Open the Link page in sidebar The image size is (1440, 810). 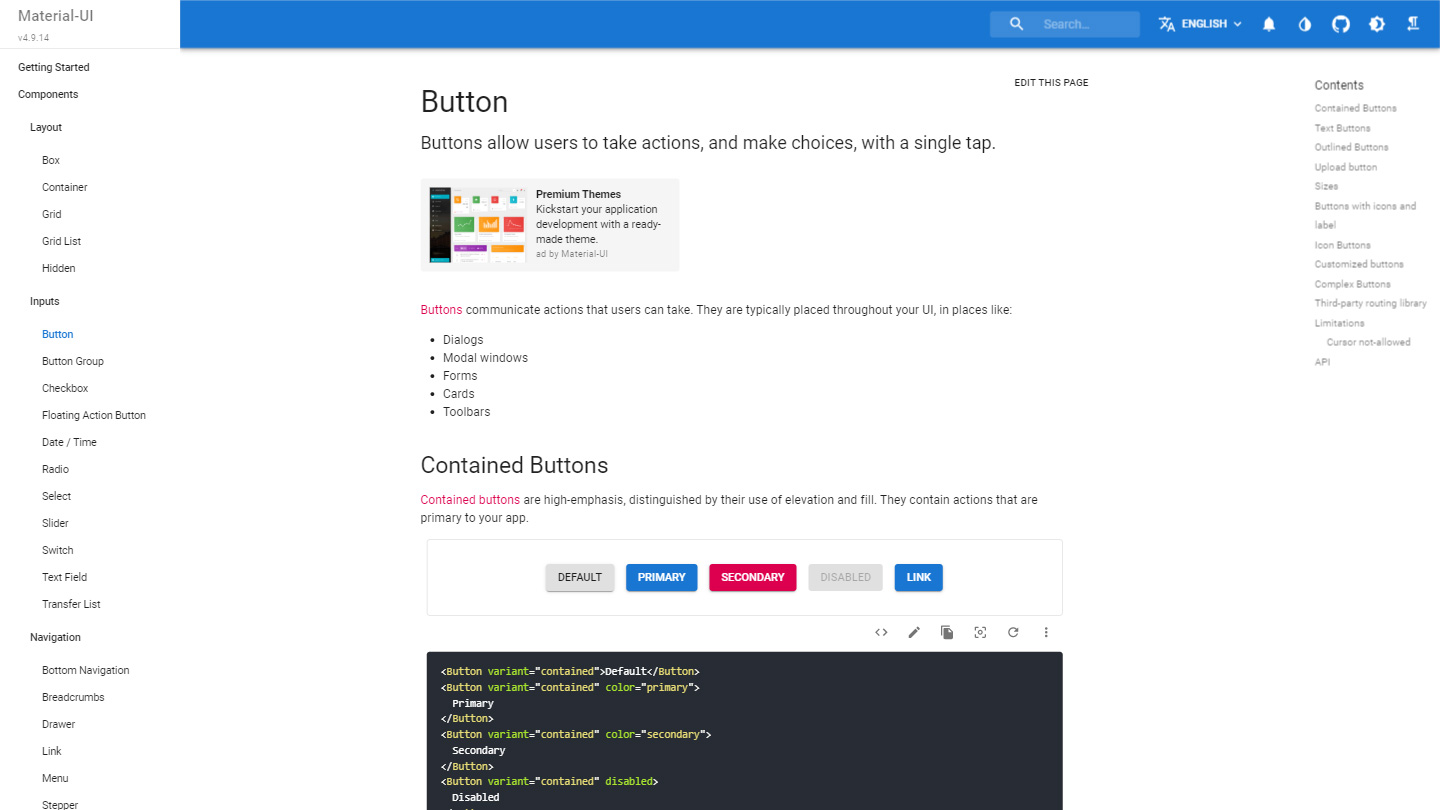(52, 751)
